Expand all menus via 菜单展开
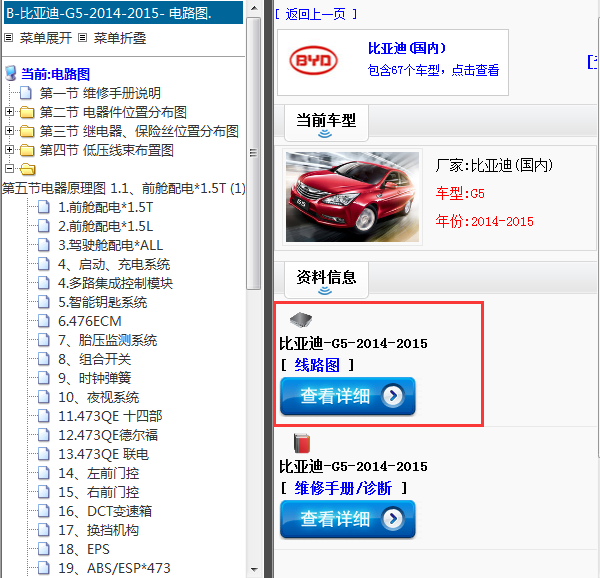The image size is (600, 578). (46, 38)
